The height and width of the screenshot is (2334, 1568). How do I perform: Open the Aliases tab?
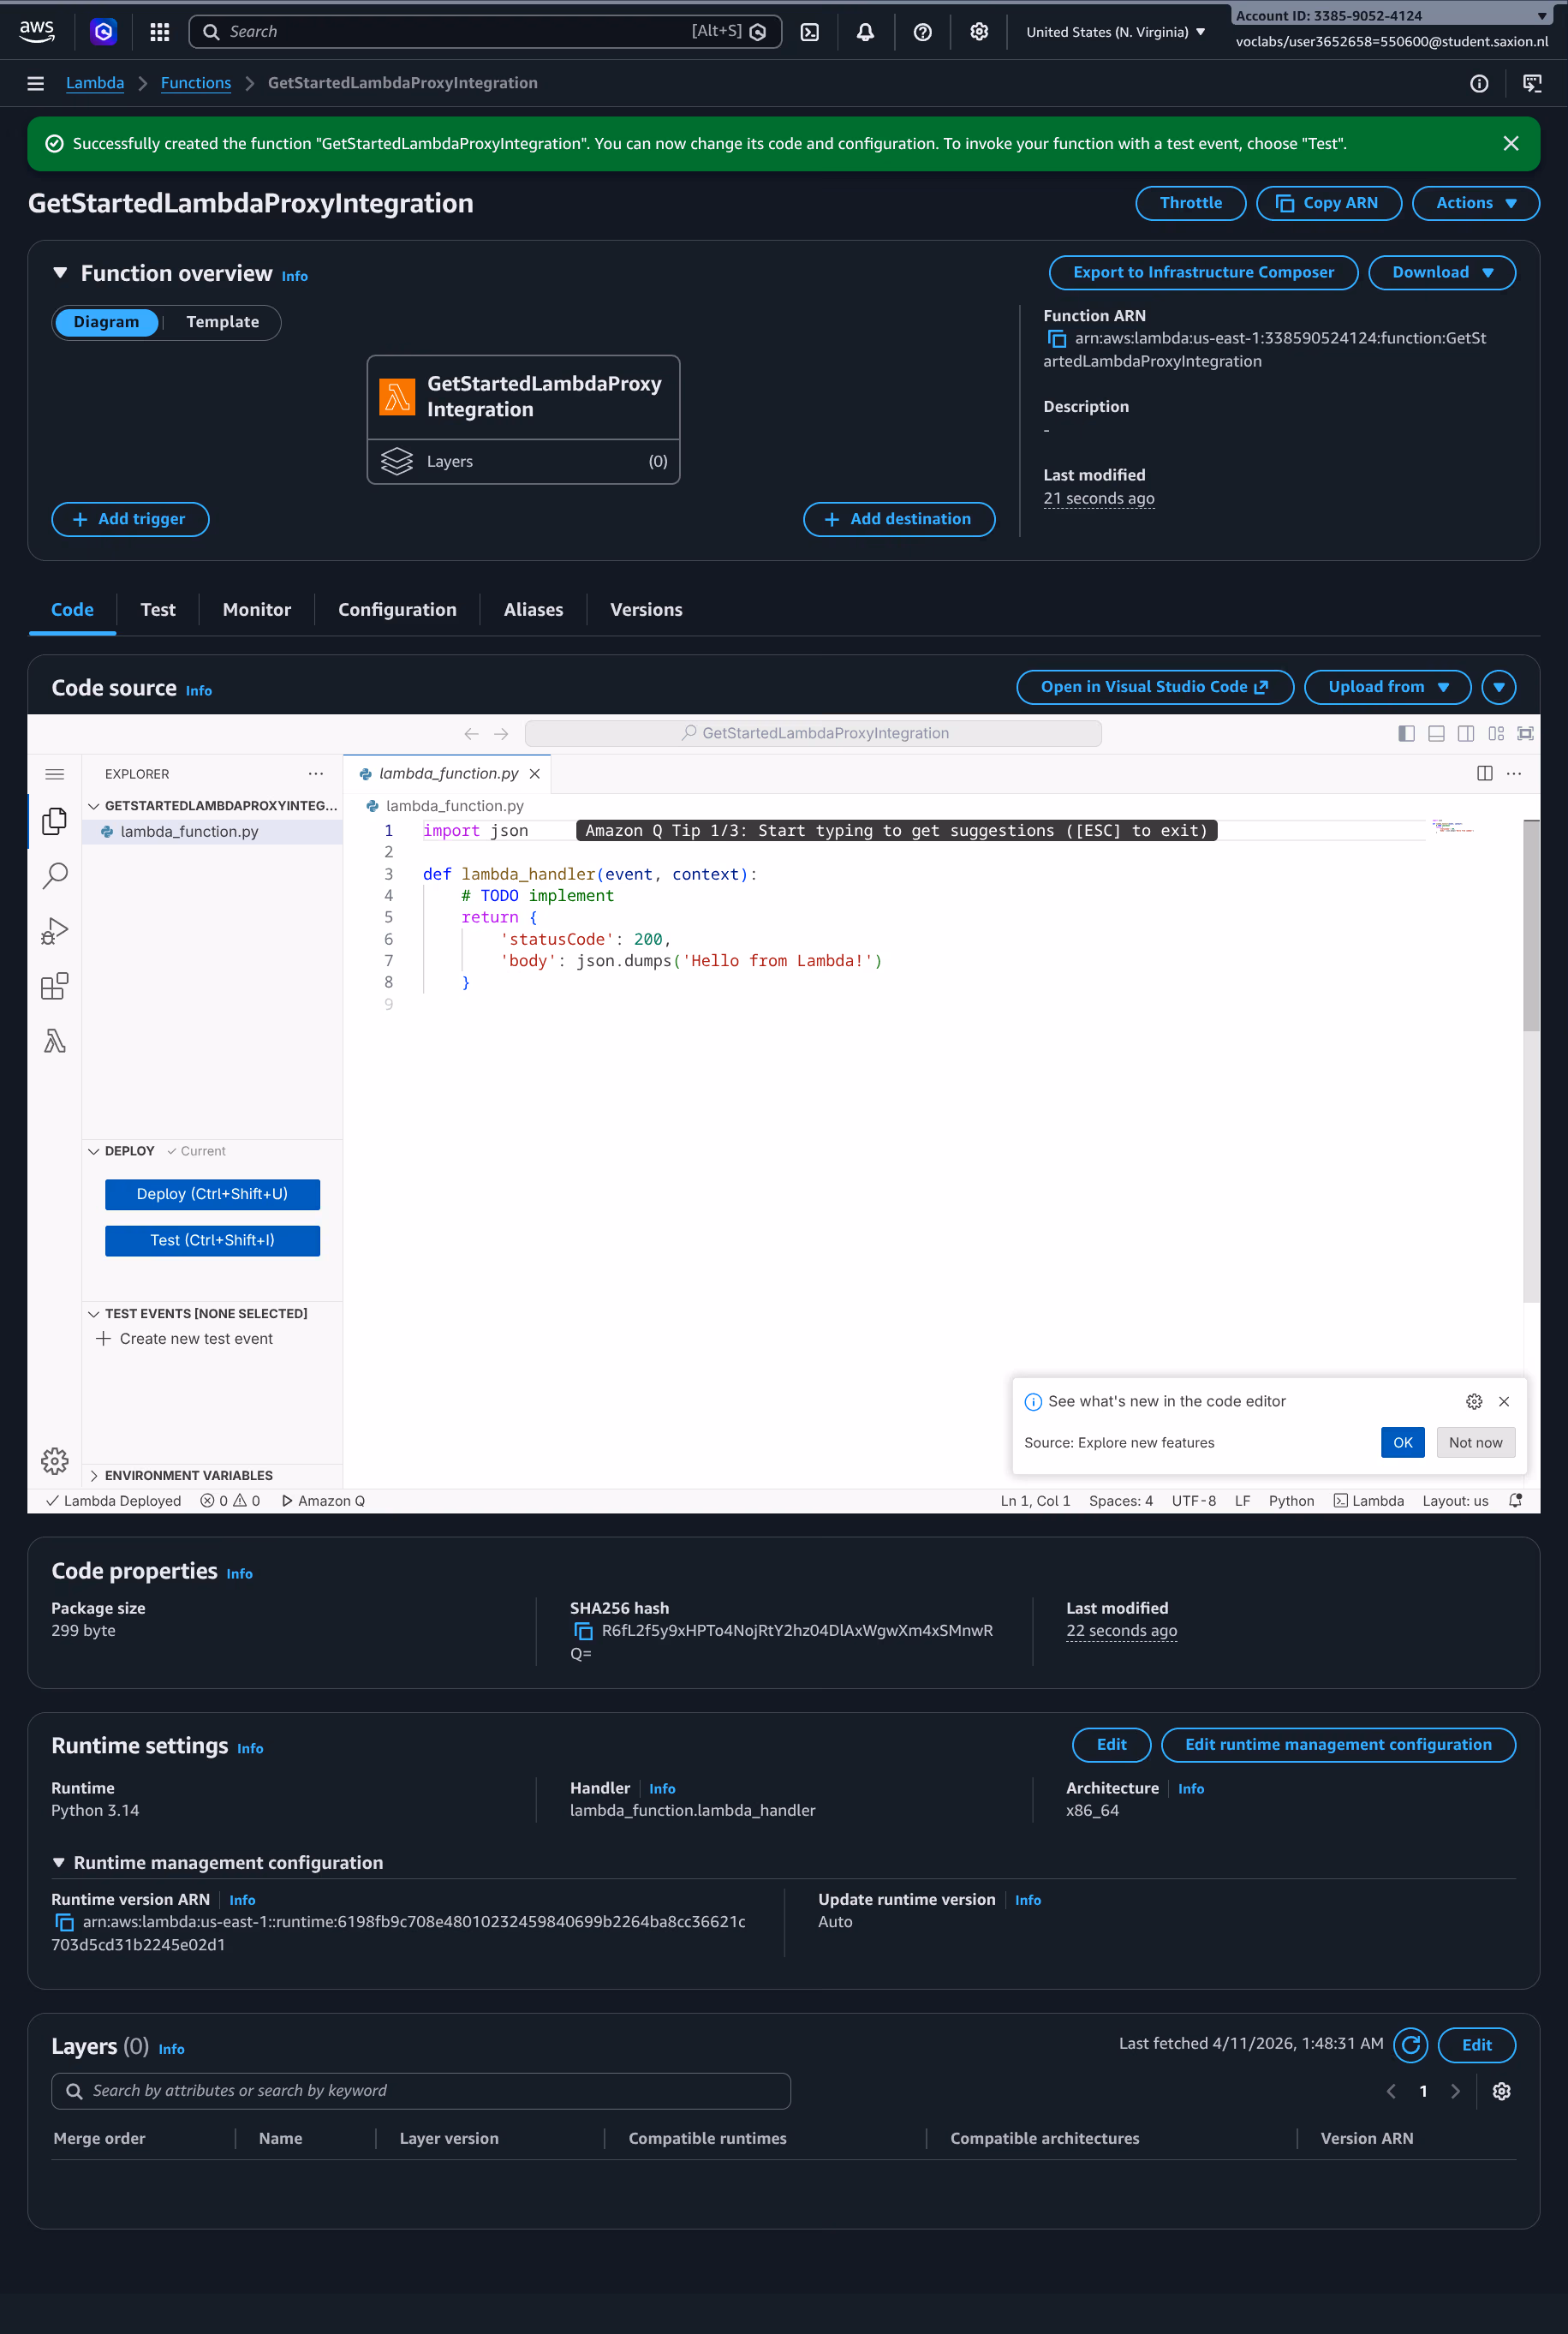[x=533, y=610]
